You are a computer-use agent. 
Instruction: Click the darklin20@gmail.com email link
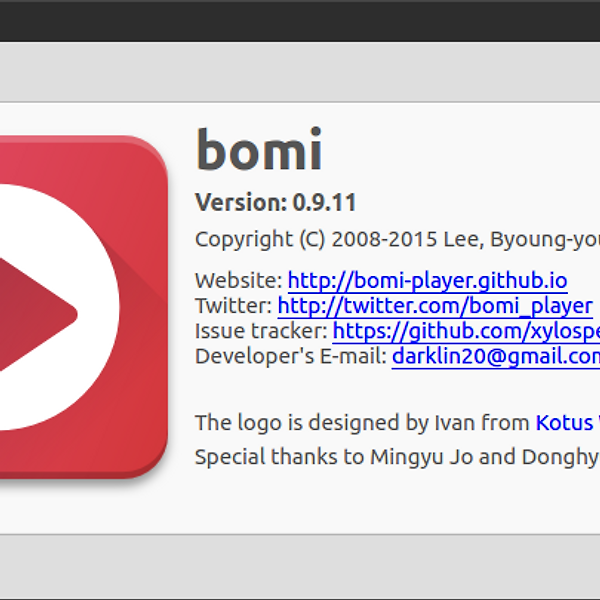point(496,356)
